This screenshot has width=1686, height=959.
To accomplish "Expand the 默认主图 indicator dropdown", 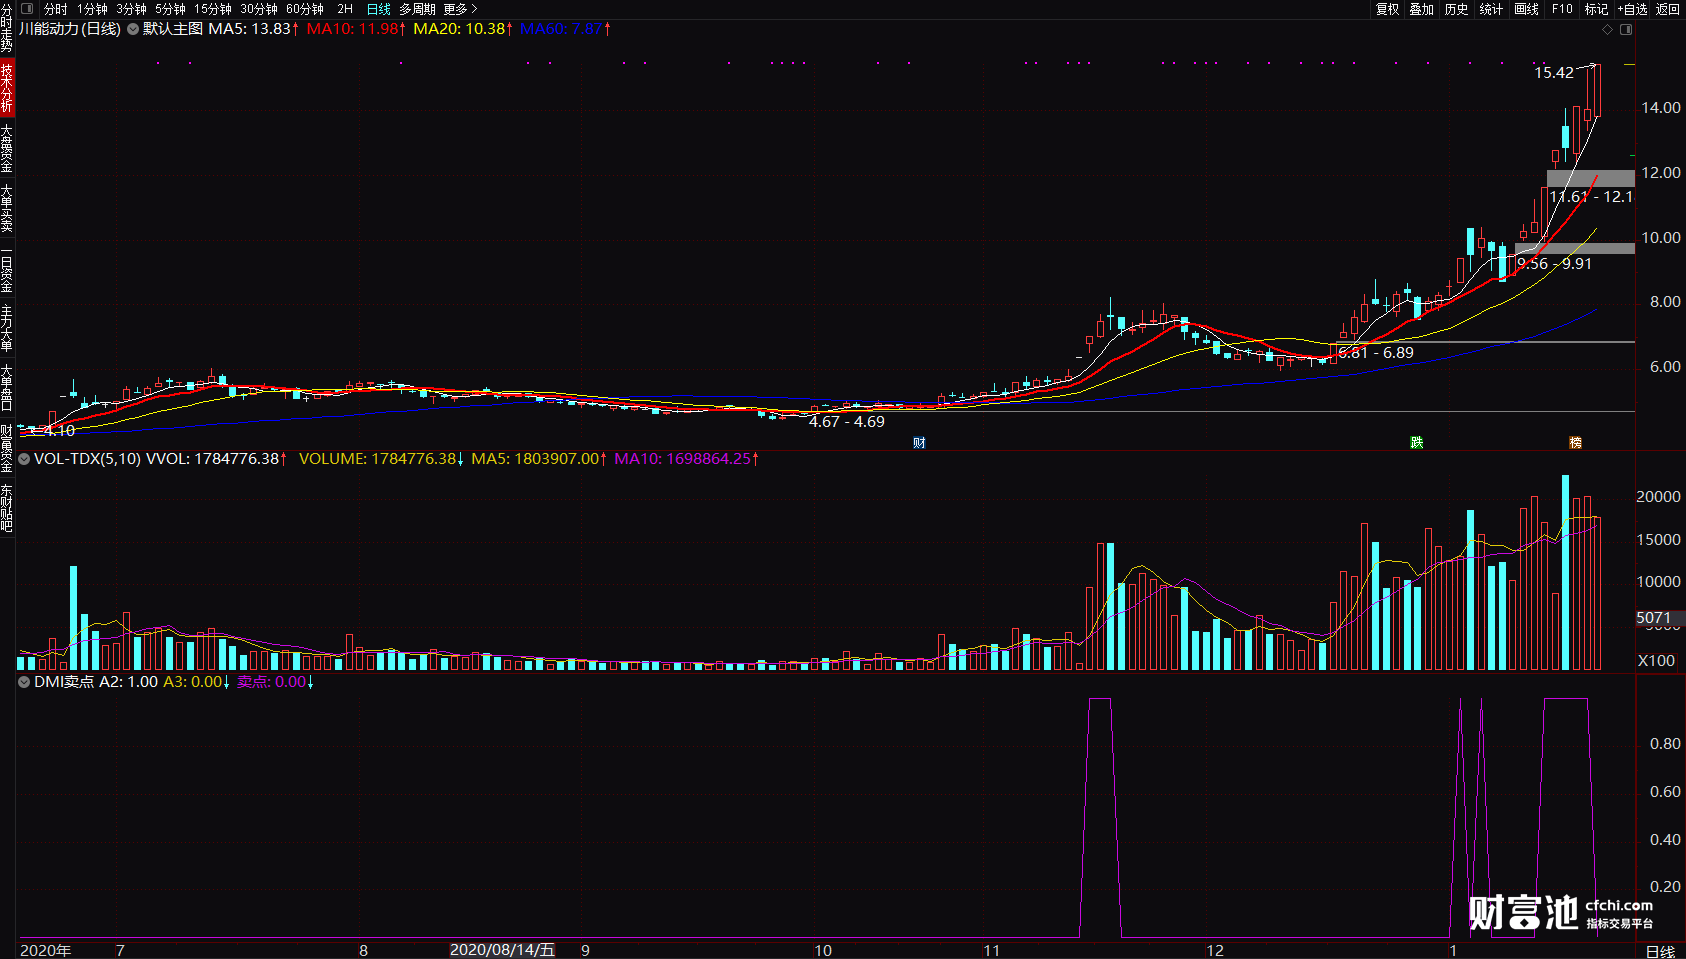I will tap(133, 29).
